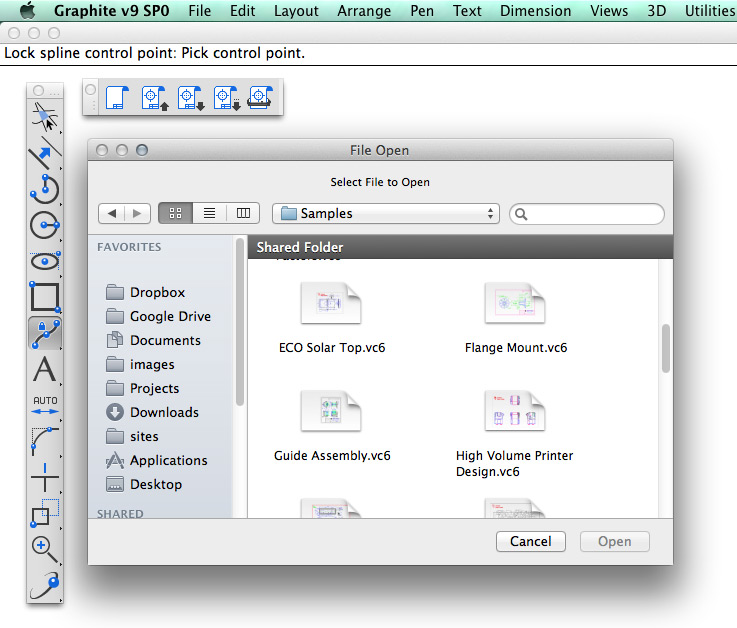The image size is (737, 628).
Task: Click the sheet plot/print icon
Action: (260, 98)
